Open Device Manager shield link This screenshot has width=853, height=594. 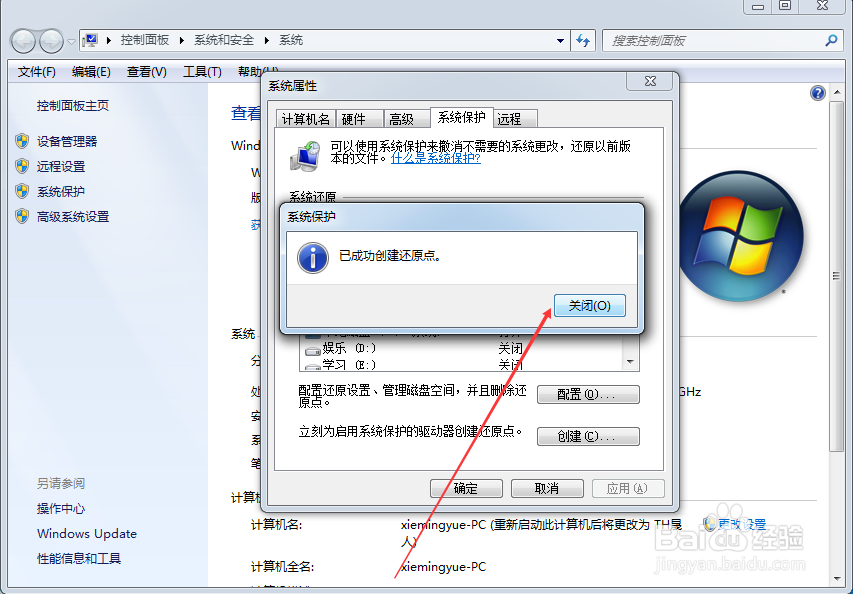click(x=67, y=141)
